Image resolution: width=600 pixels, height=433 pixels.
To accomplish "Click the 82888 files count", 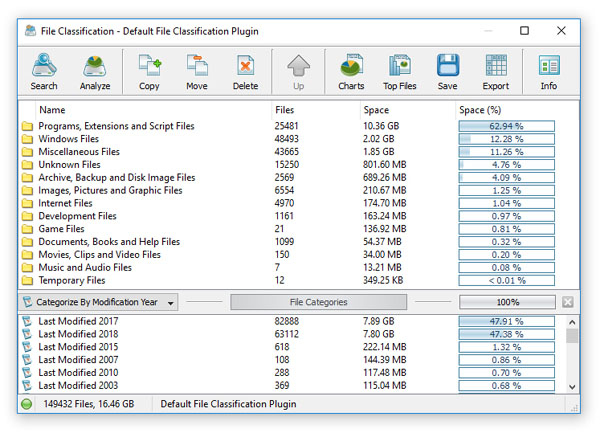I will click(x=286, y=321).
